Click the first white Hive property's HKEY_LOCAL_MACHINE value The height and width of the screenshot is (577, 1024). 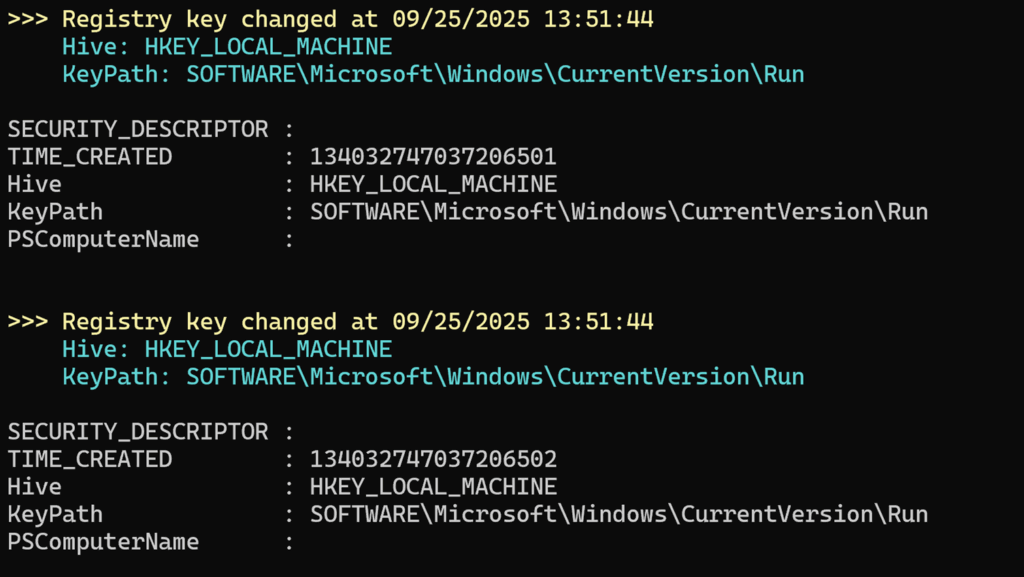tap(433, 185)
